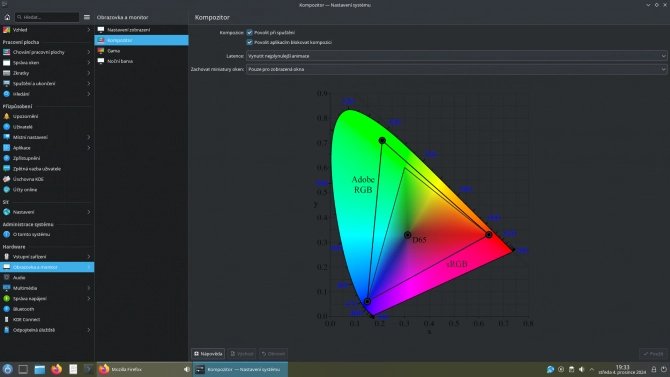
Task: Open the Vzhled appearance category
Action: click(47, 30)
